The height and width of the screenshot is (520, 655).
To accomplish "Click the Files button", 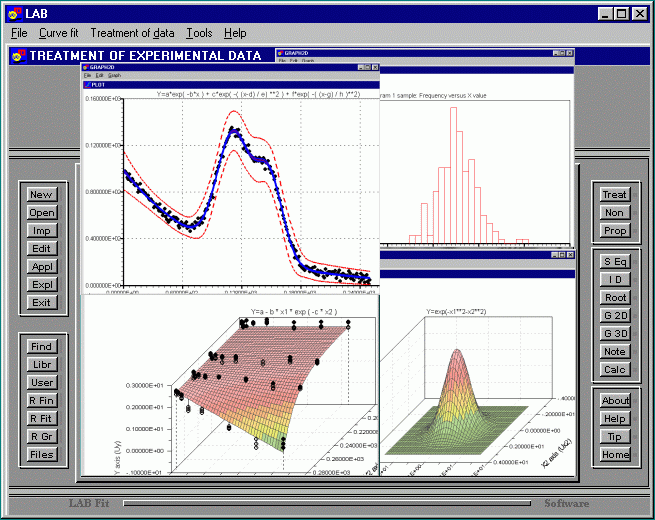I will pyautogui.click(x=41, y=455).
